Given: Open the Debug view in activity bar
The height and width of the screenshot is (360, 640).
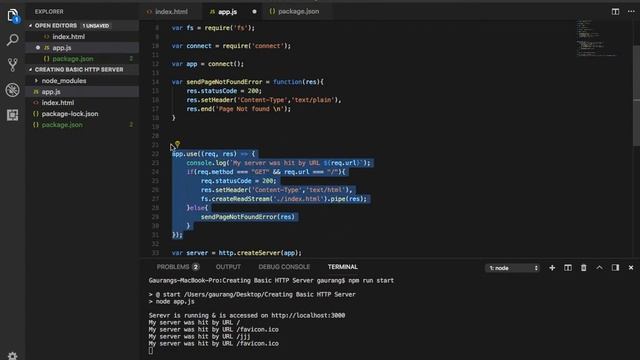Looking at the screenshot, I should coord(13,90).
